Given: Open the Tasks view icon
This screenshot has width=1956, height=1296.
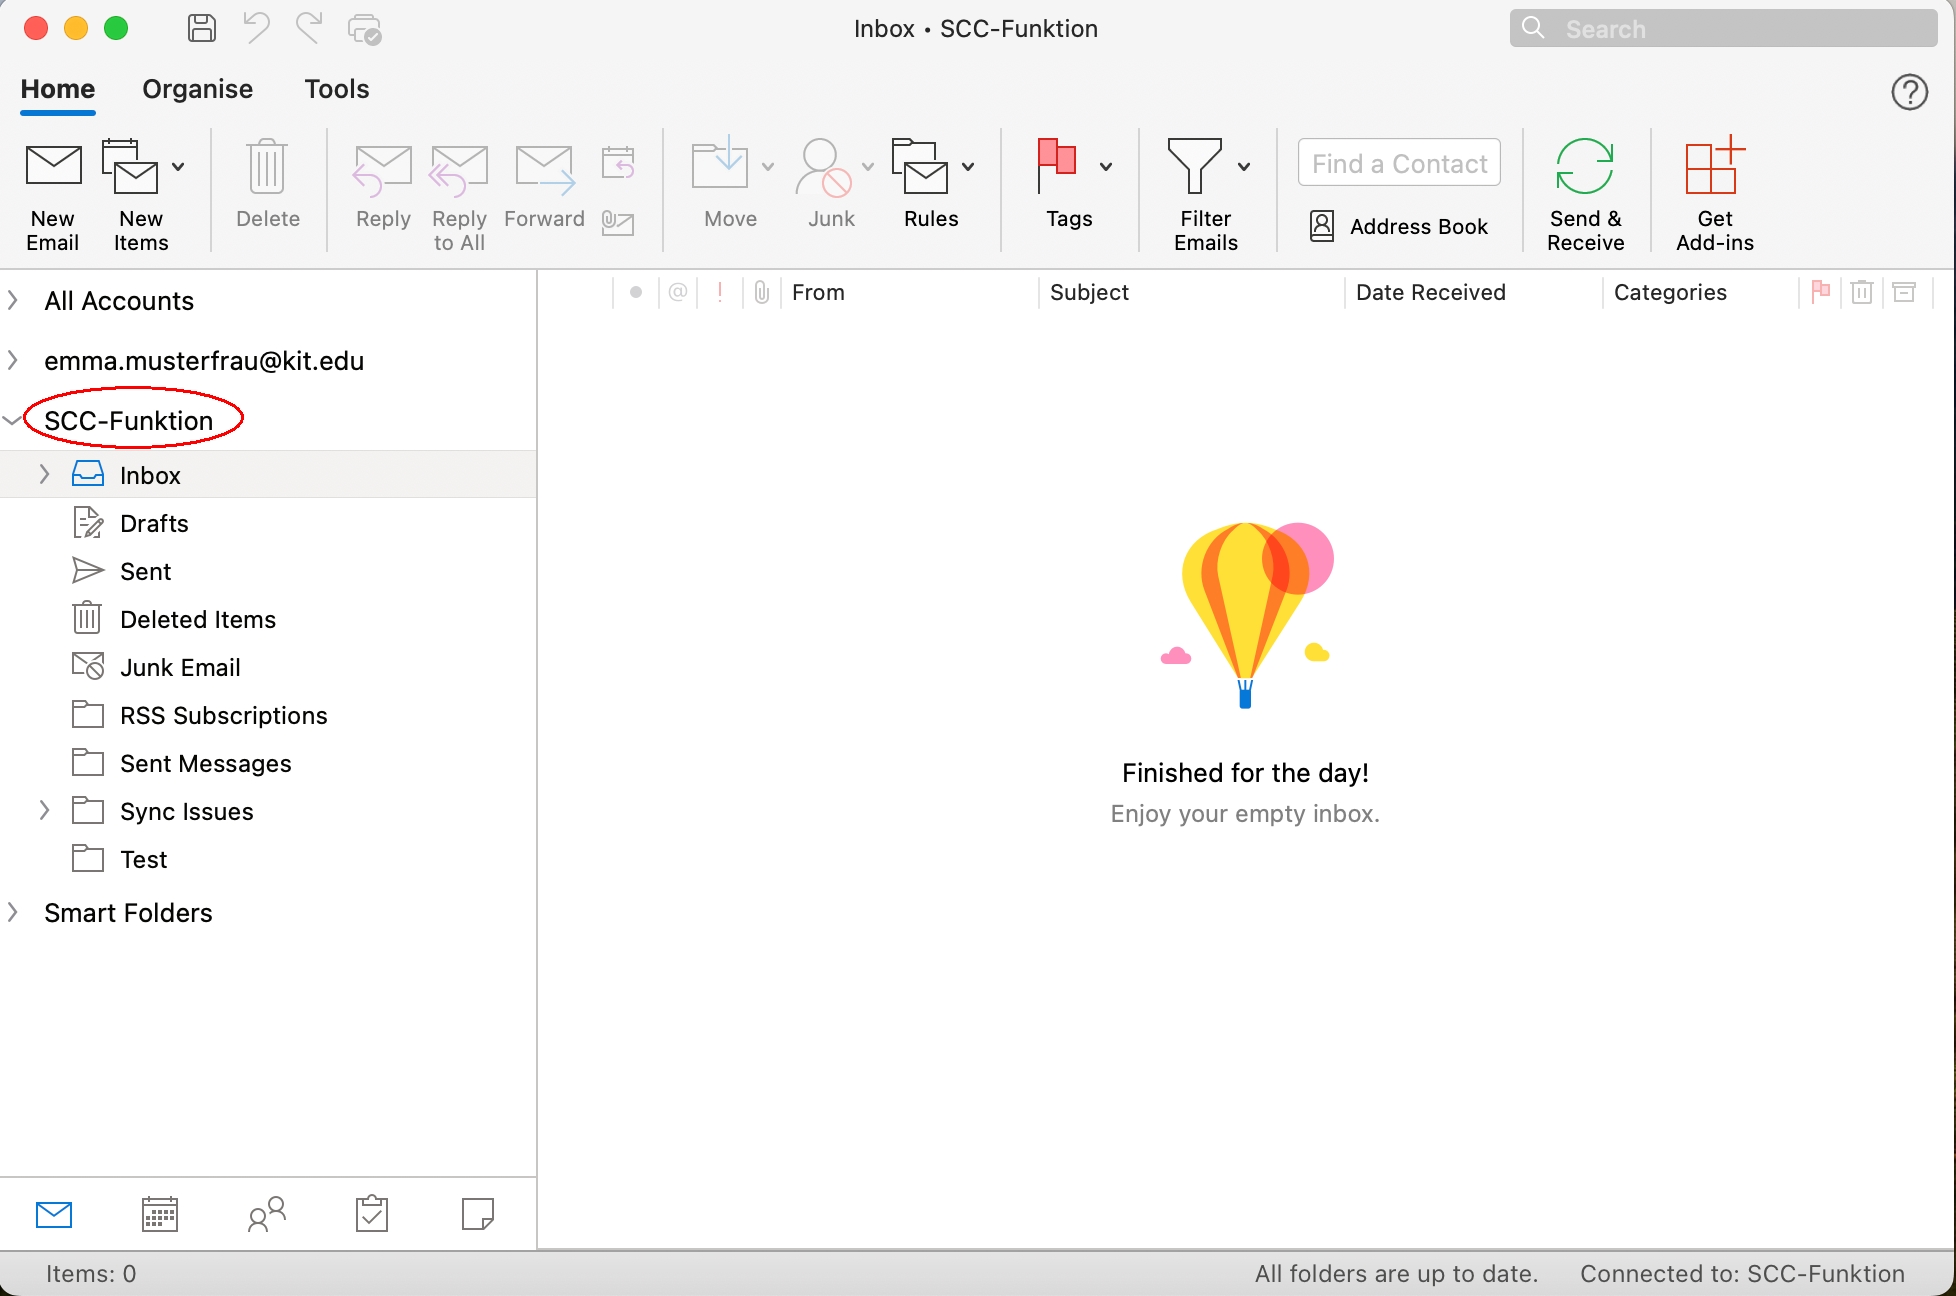Looking at the screenshot, I should coord(372,1214).
